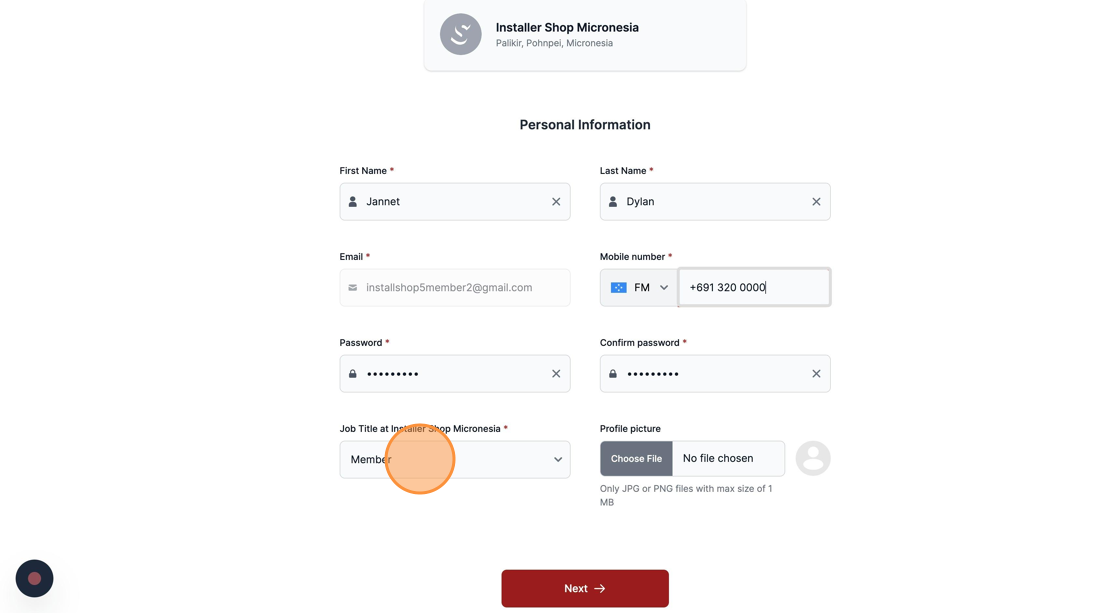The image size is (1120, 613).
Task: Click the Installer Shop Micronesia logo icon
Action: (461, 34)
